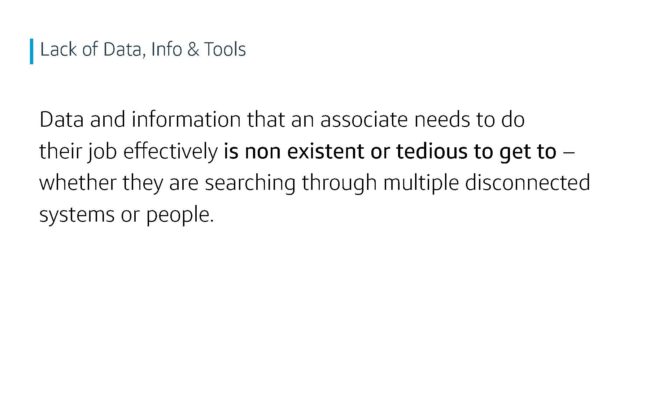650x406 pixels.
Task: Select the "Lack of Data, Info & Tools" heading
Action: point(143,49)
